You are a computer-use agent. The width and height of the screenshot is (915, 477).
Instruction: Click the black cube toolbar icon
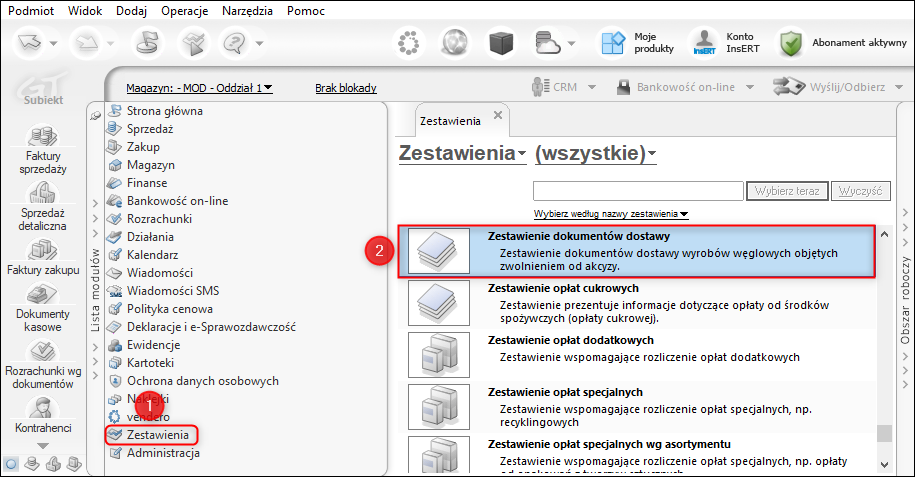[x=501, y=43]
